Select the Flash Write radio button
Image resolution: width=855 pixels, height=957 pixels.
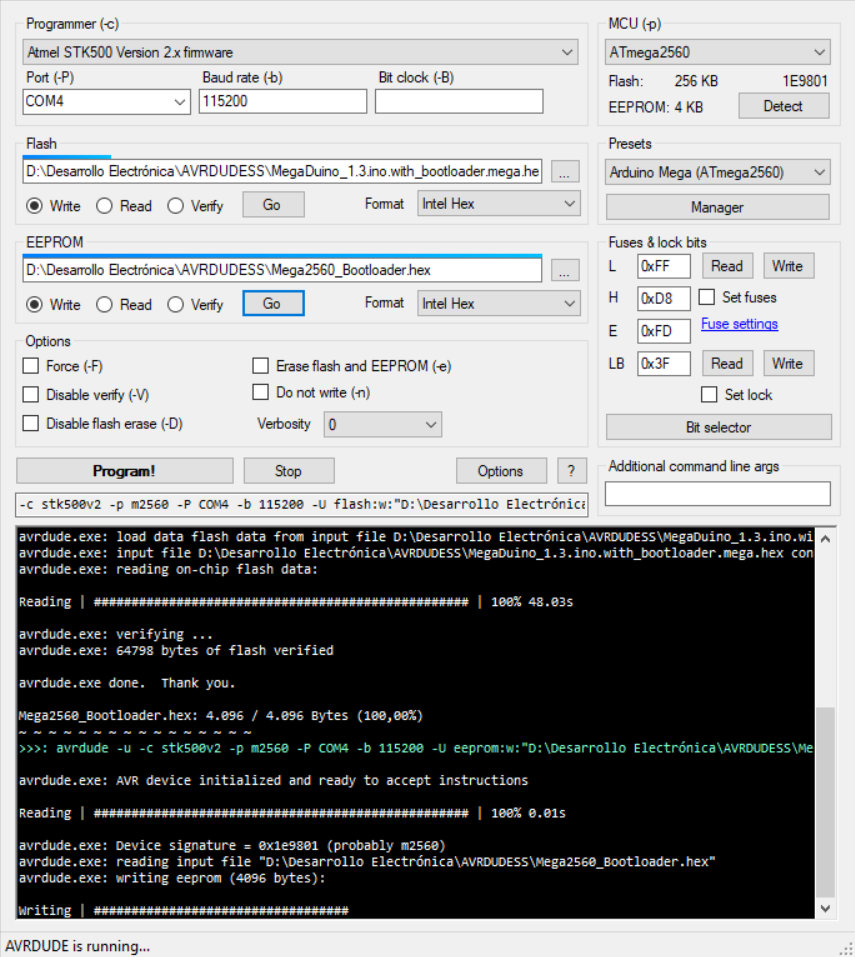coord(34,206)
